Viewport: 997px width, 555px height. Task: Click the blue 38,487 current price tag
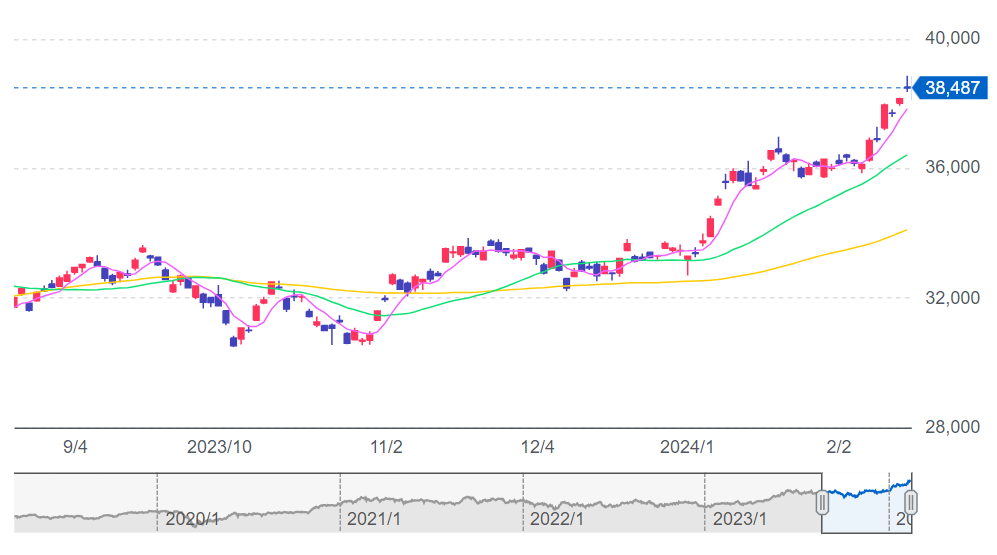pos(950,88)
